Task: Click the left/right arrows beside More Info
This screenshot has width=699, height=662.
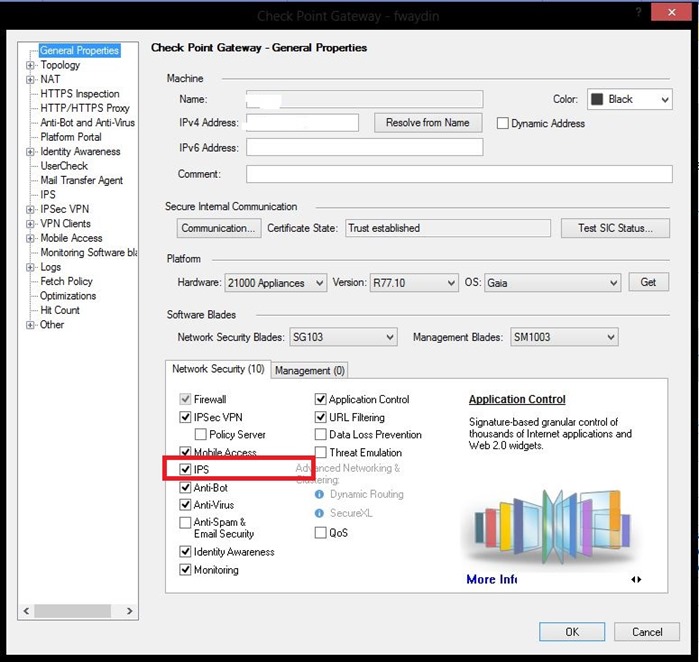Action: [x=636, y=579]
